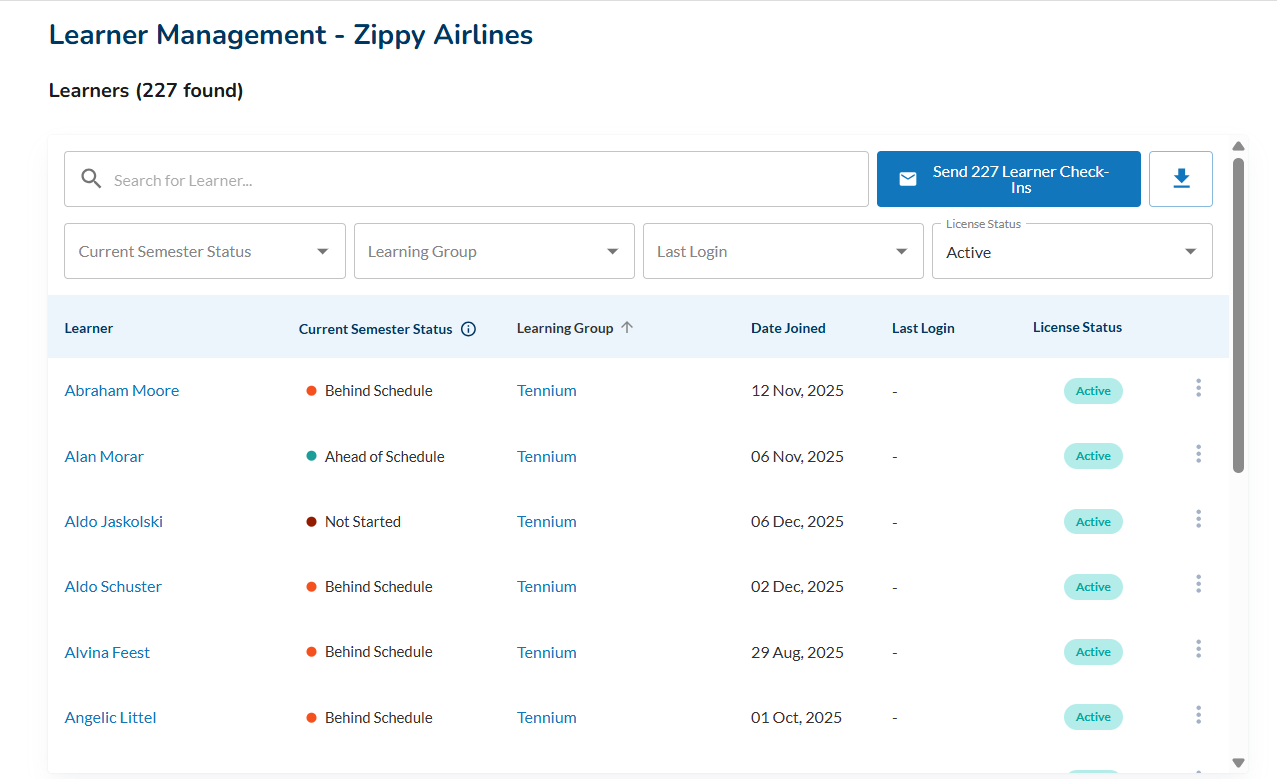Screen dimensions: 1277x779
Task: Open row actions menu for Aldo Schuster
Action: pos(1198,584)
